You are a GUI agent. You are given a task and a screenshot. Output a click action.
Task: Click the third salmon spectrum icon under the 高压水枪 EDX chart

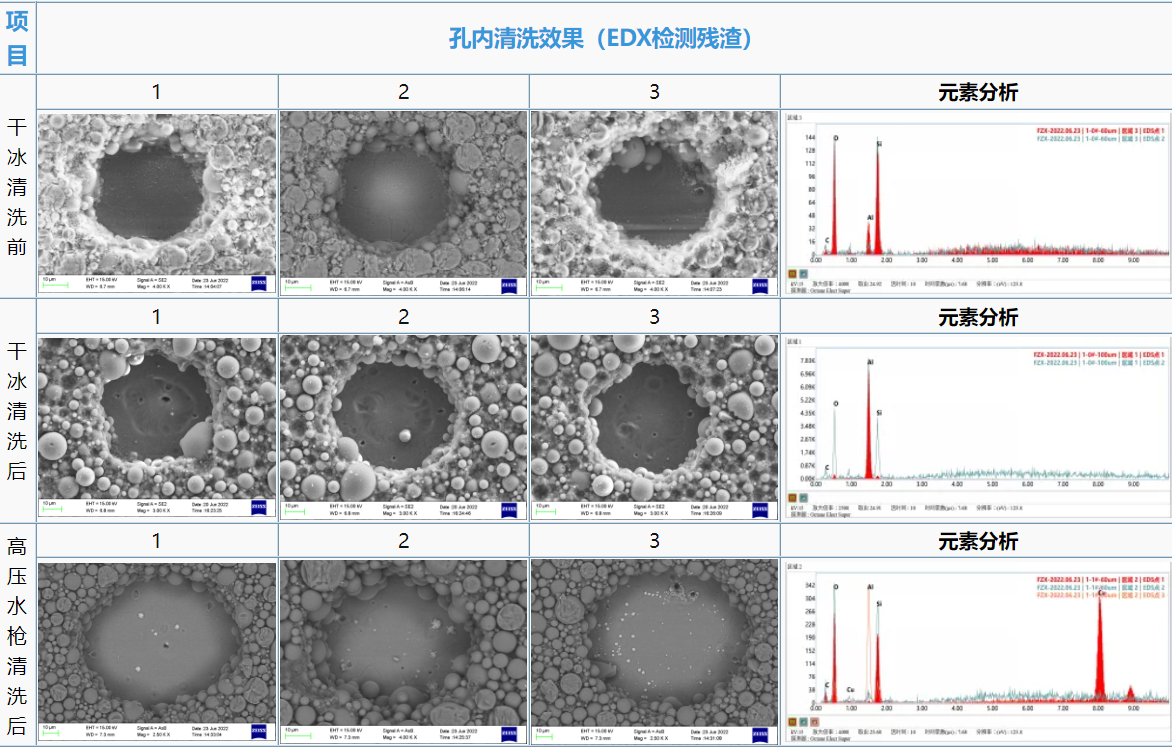click(814, 720)
